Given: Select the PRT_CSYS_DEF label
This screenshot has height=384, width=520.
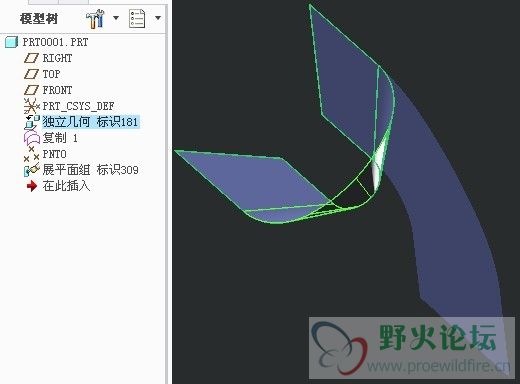Looking at the screenshot, I should point(78,106).
